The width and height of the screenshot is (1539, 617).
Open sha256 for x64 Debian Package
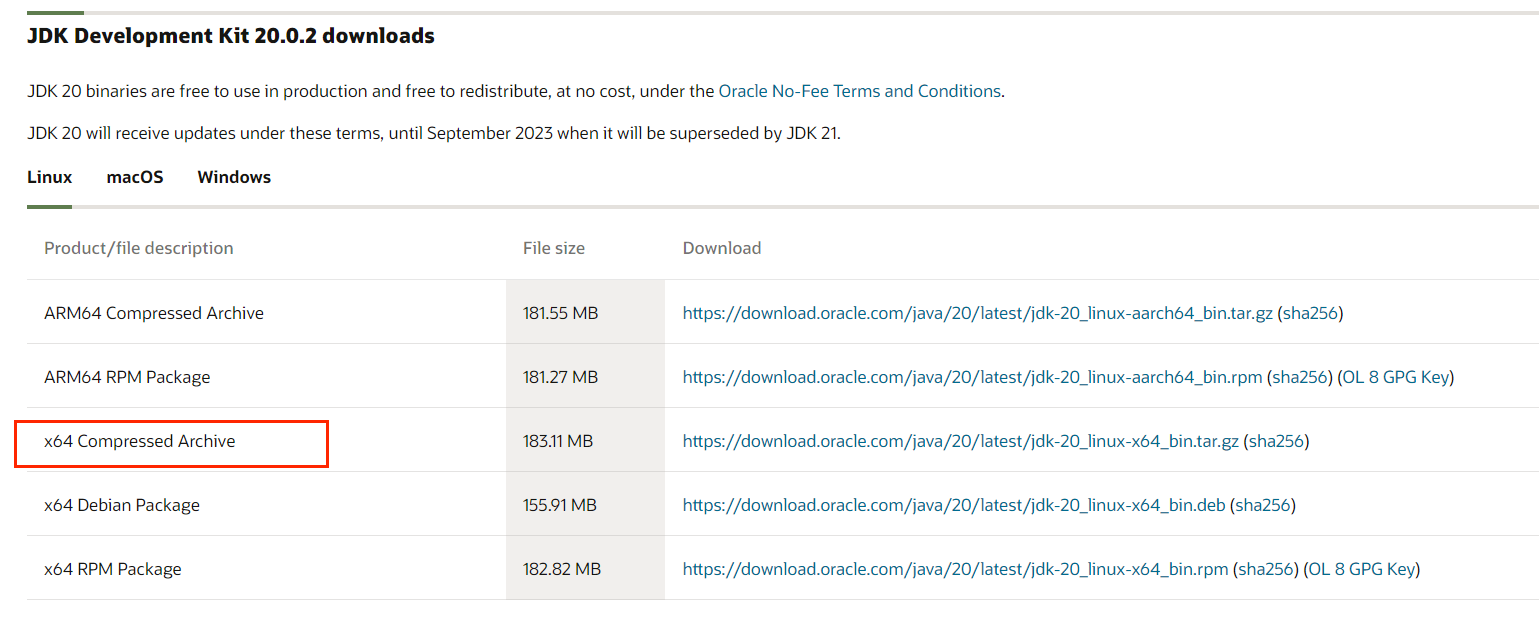click(x=1264, y=505)
